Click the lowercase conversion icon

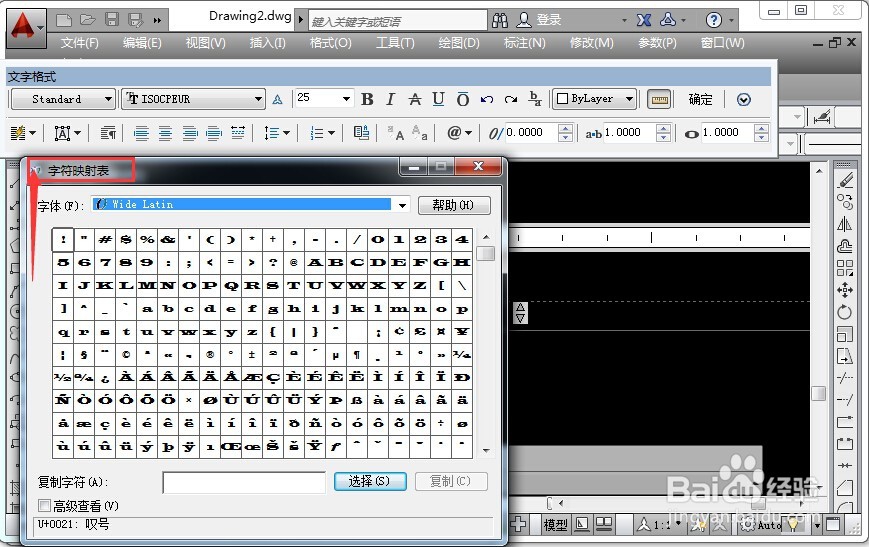click(420, 133)
